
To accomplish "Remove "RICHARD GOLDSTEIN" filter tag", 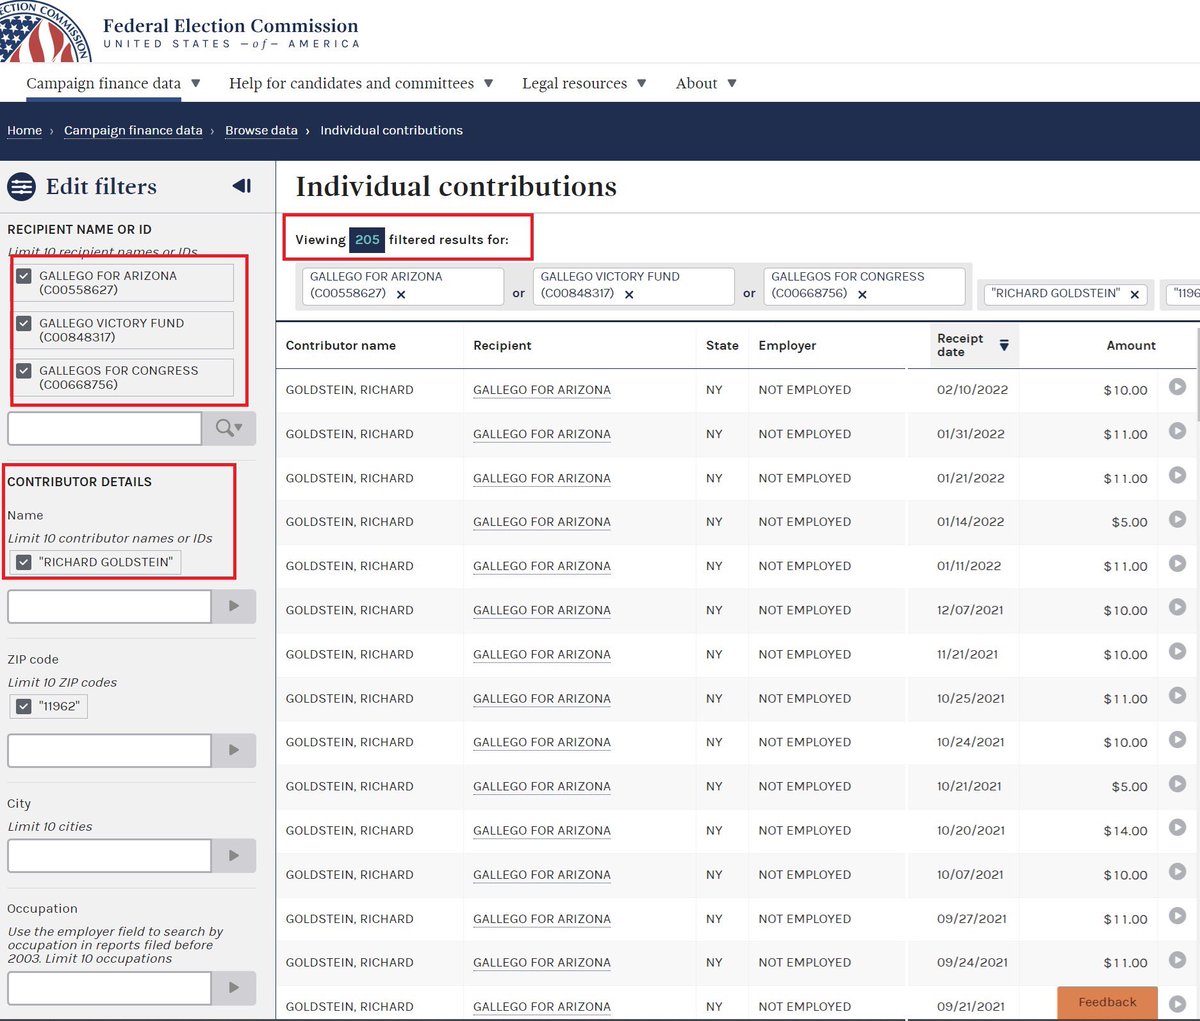I will pos(1135,295).
